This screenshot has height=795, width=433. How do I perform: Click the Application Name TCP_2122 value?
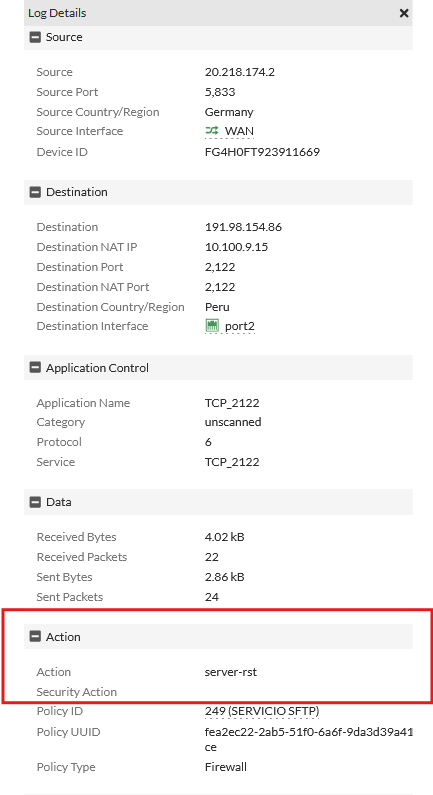click(232, 403)
